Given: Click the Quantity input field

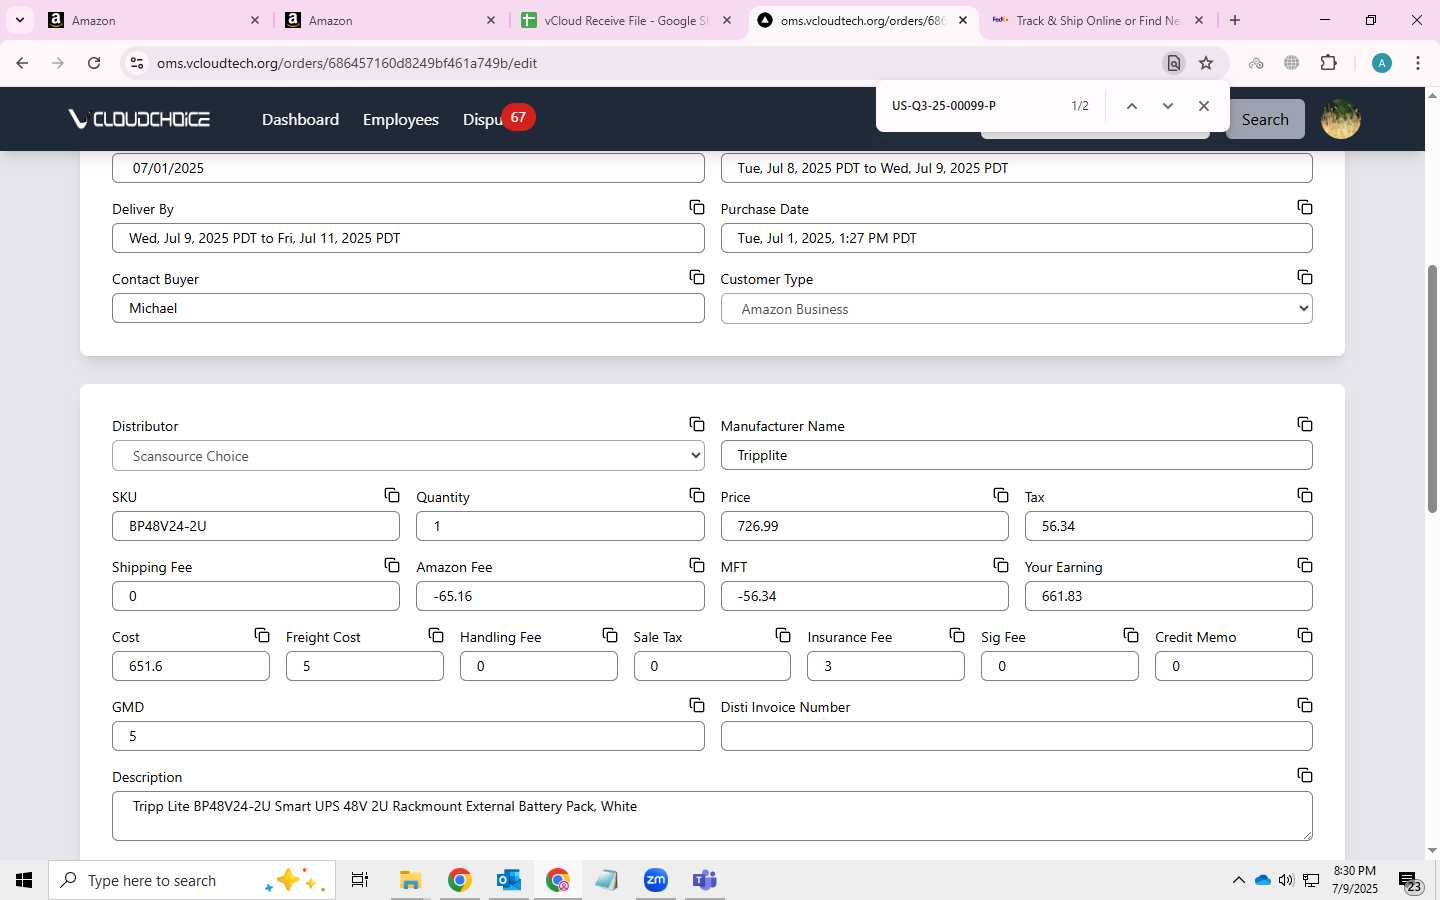Looking at the screenshot, I should (x=560, y=526).
